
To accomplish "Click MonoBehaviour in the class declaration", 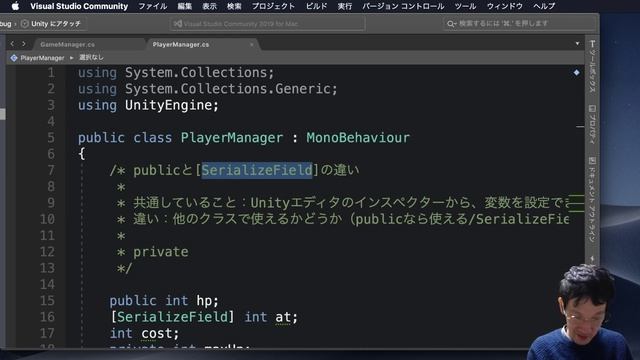I will pos(358,138).
